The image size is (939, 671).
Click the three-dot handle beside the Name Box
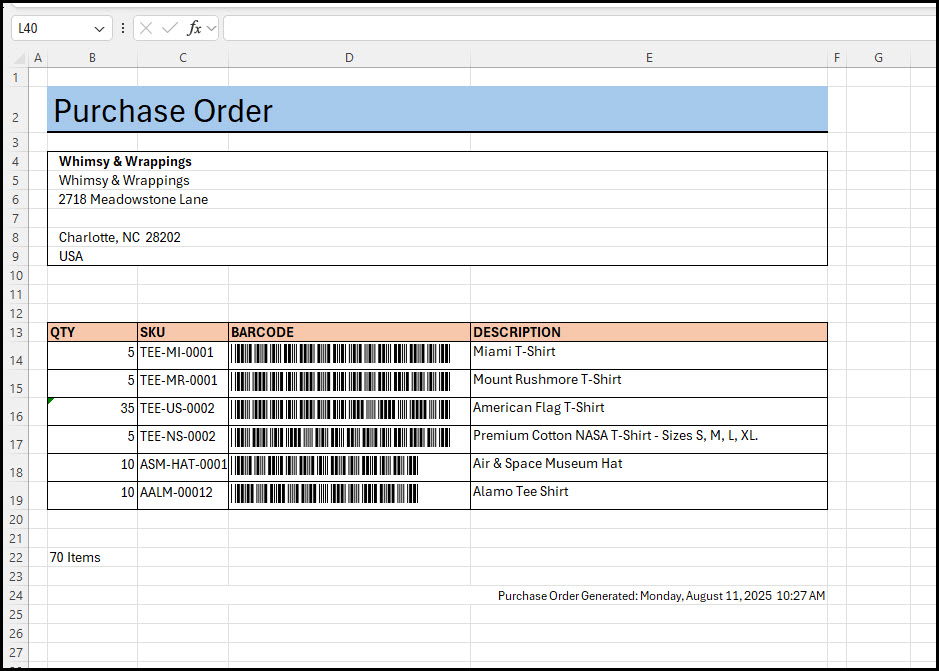click(123, 28)
